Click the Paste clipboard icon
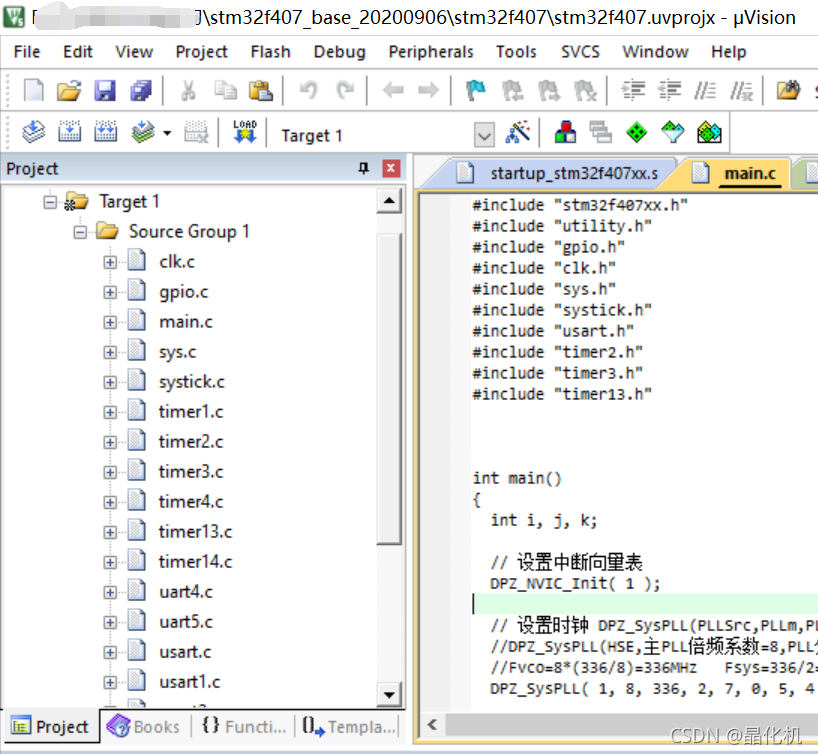The height and width of the screenshot is (754, 818). (x=261, y=90)
